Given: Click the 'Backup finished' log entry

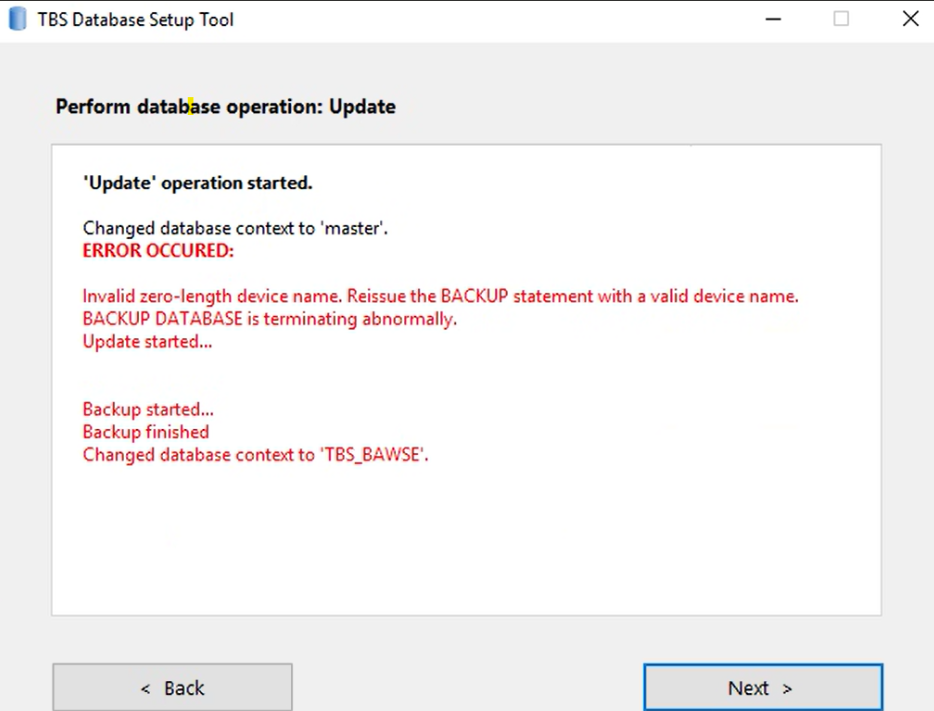Looking at the screenshot, I should (145, 432).
